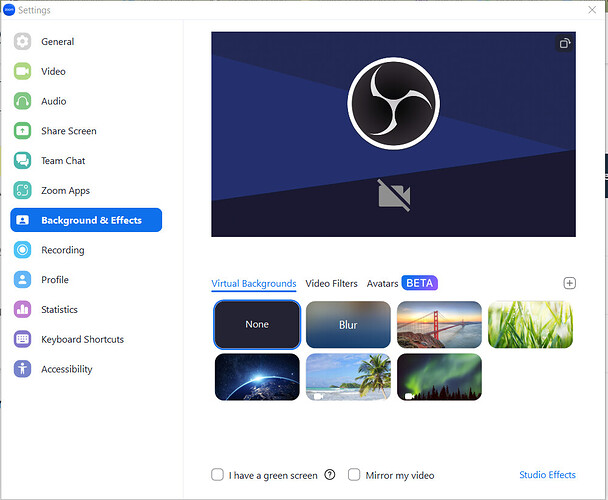Pick the aurora northern lights background
The image size is (608, 500).
point(439,377)
